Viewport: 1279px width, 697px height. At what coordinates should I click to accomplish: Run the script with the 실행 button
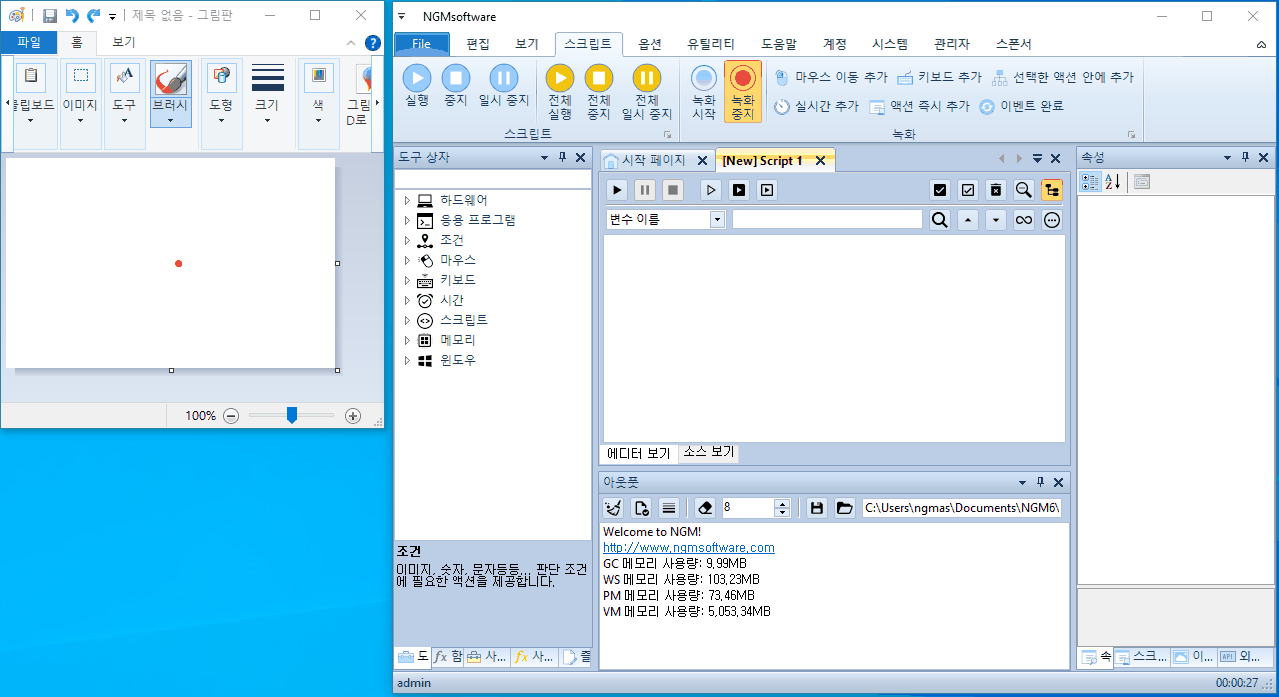coord(417,85)
